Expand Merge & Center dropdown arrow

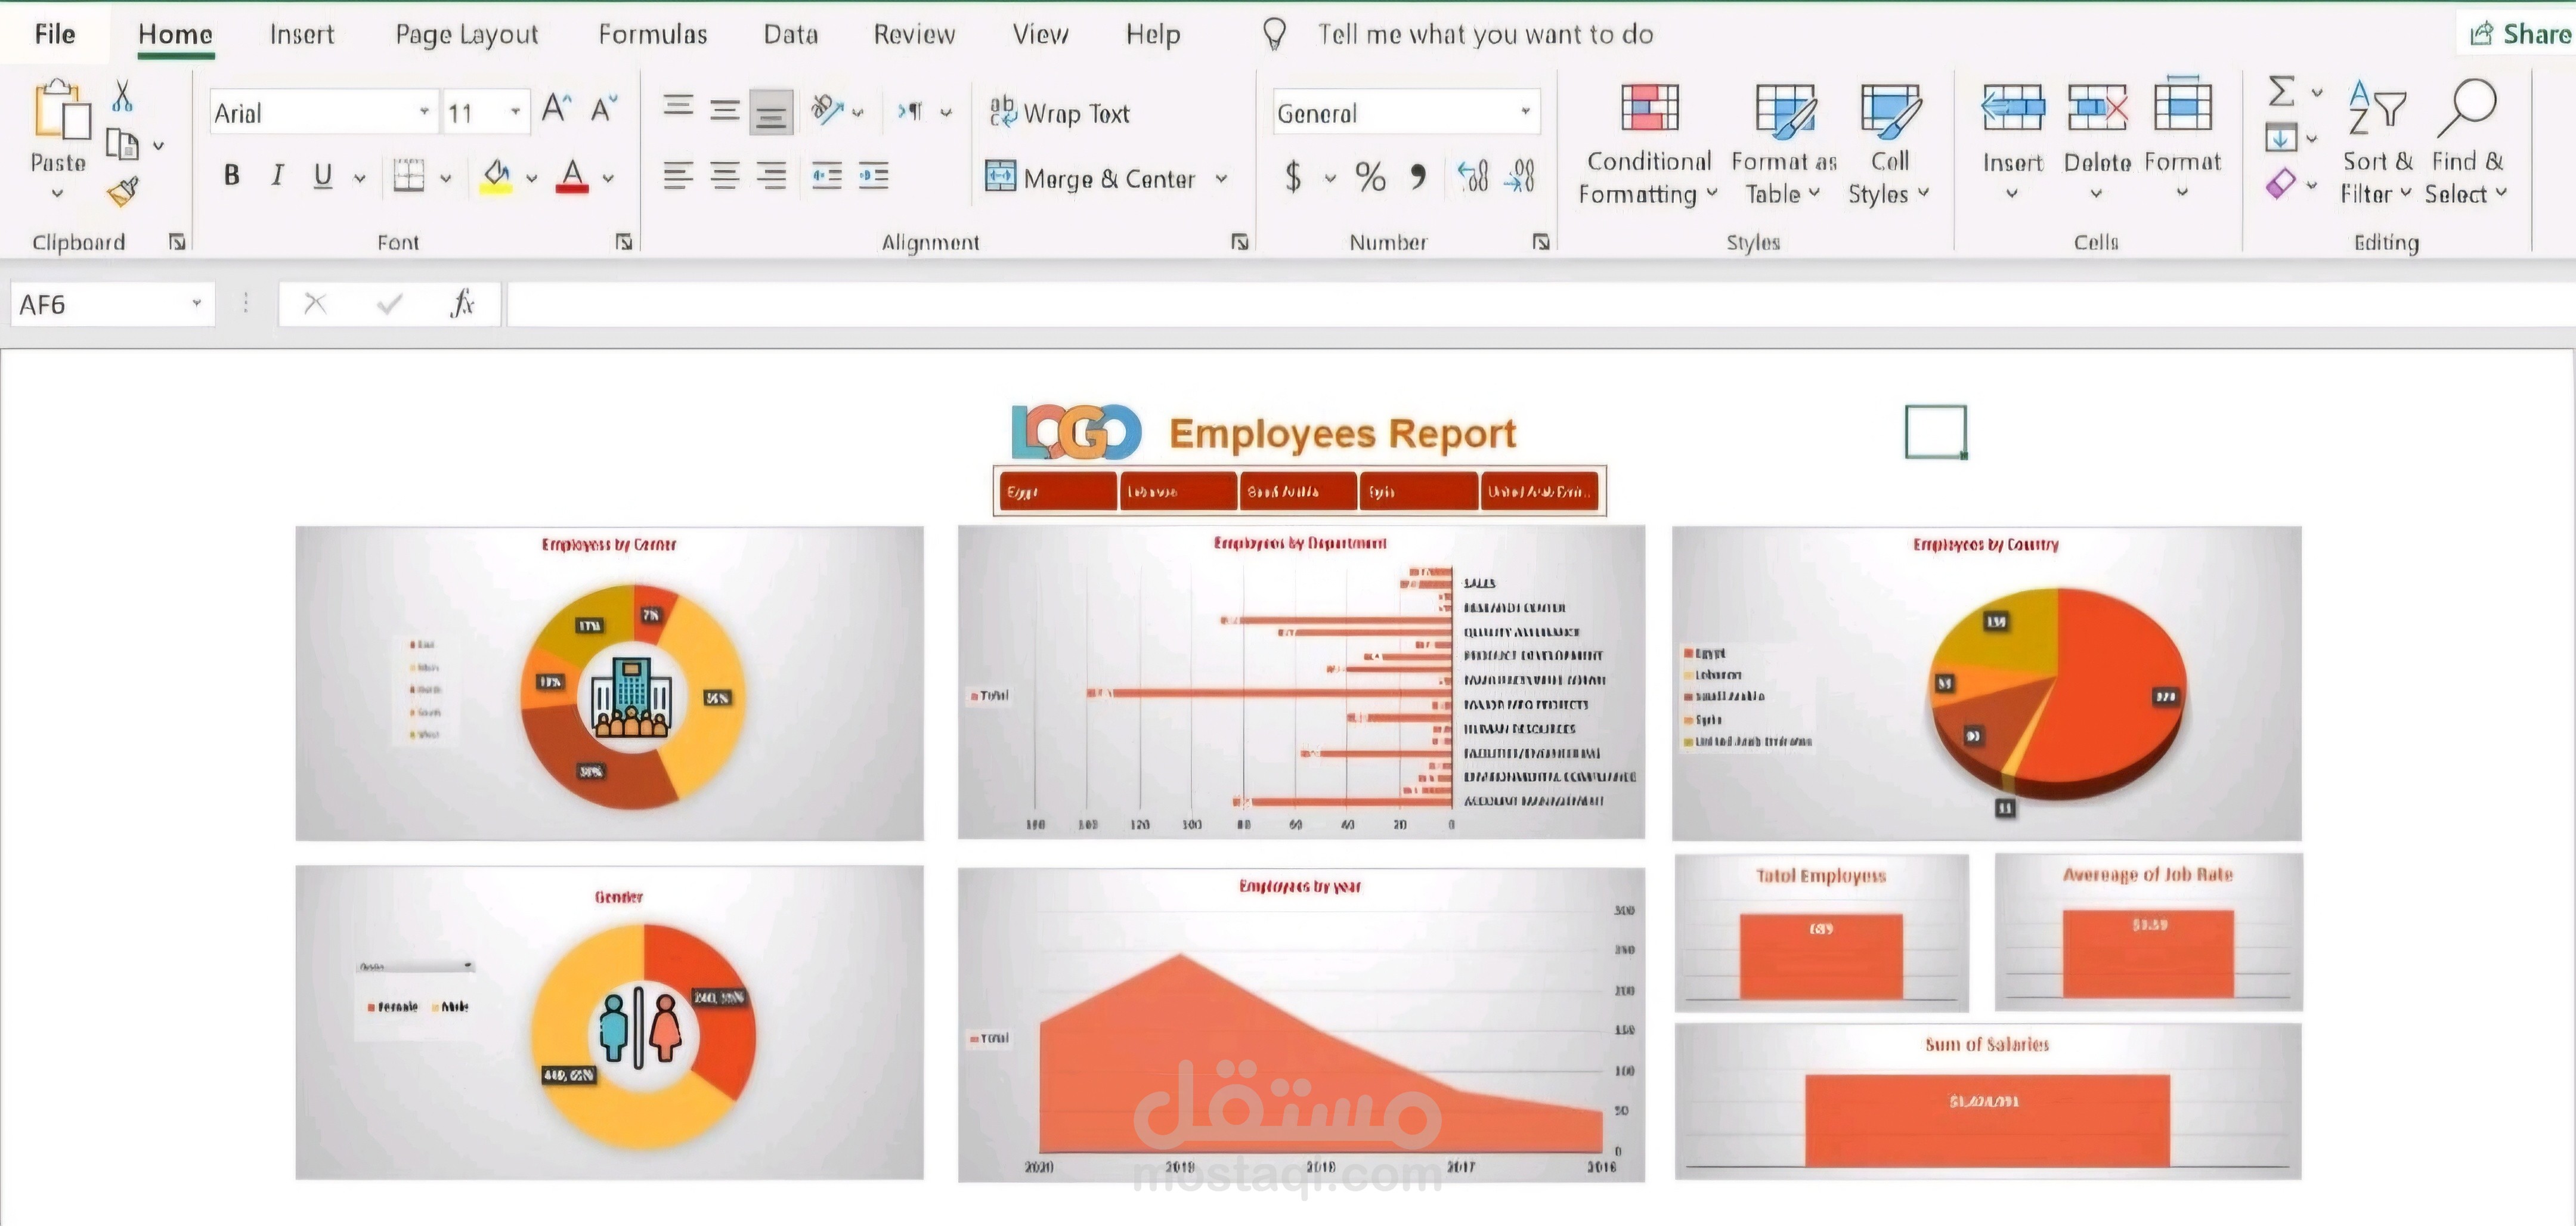point(1221,179)
